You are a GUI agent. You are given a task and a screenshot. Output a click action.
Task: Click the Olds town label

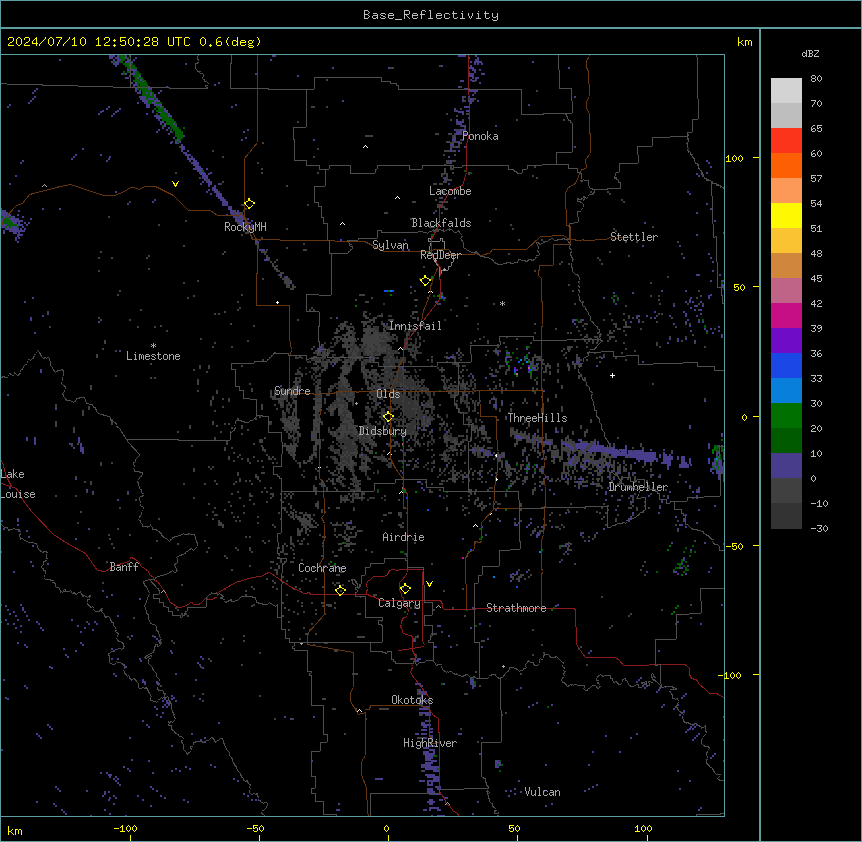click(388, 394)
